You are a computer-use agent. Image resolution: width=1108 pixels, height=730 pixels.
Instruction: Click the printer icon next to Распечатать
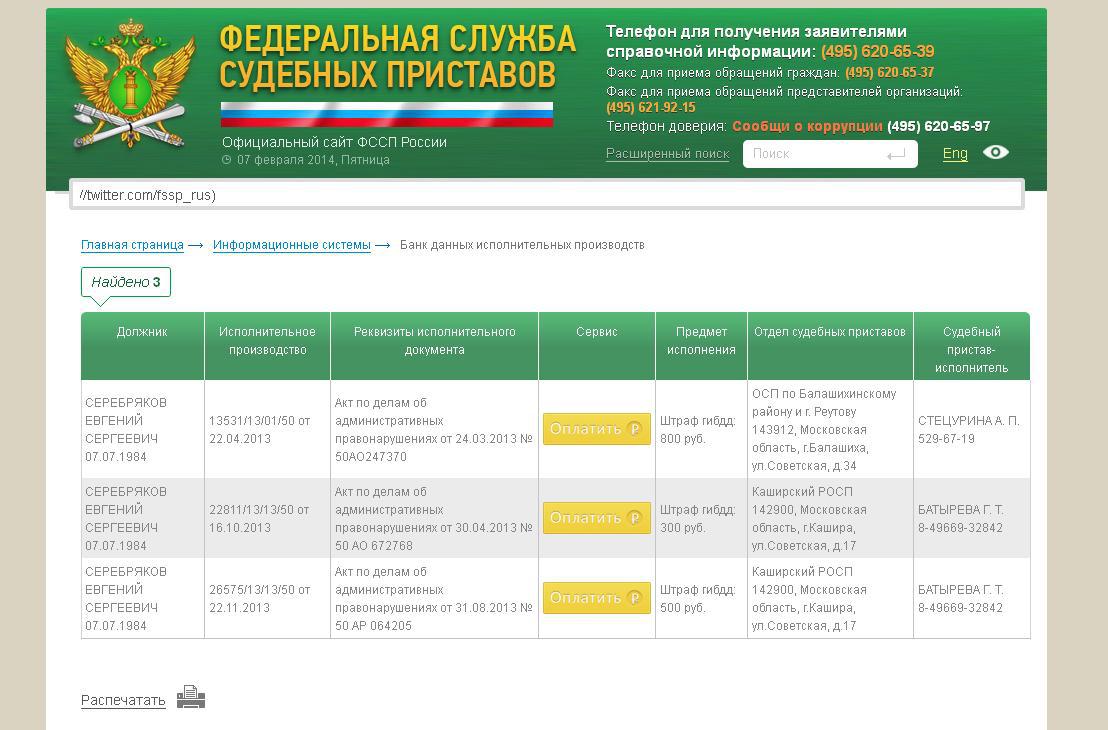[x=191, y=697]
